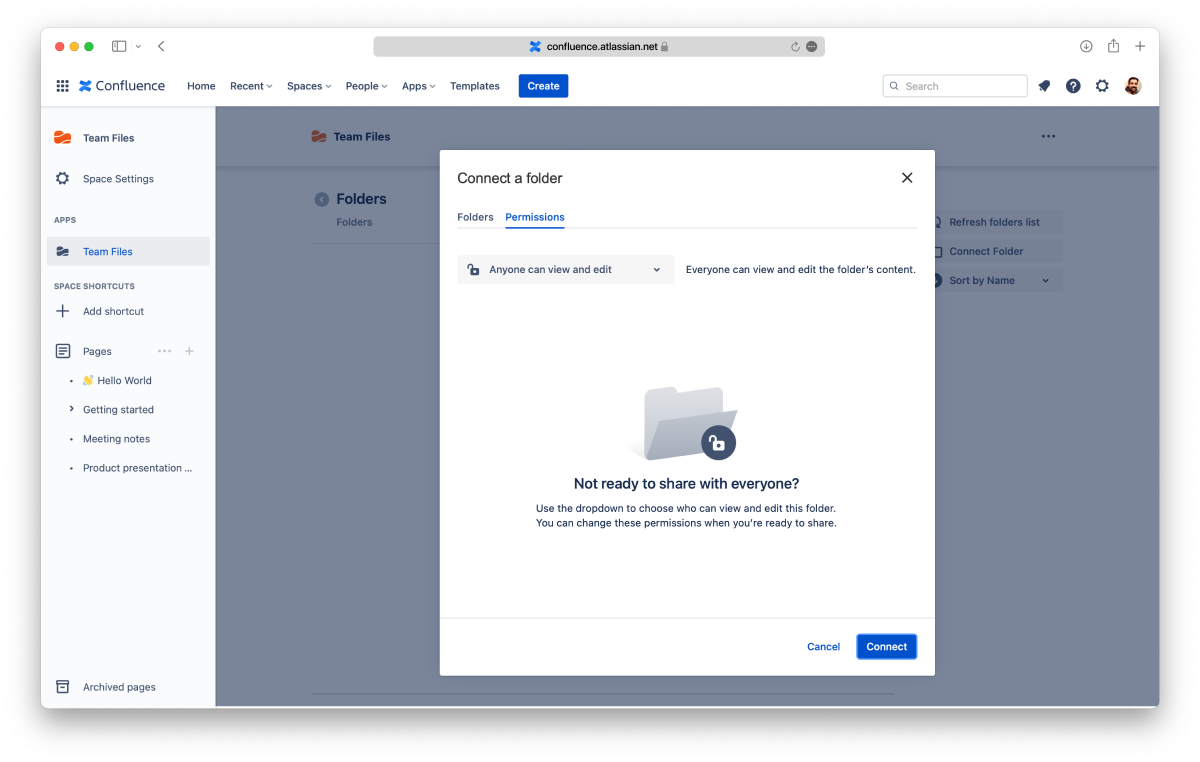Open the Spaces dropdown menu
1200x762 pixels.
pyautogui.click(x=309, y=86)
